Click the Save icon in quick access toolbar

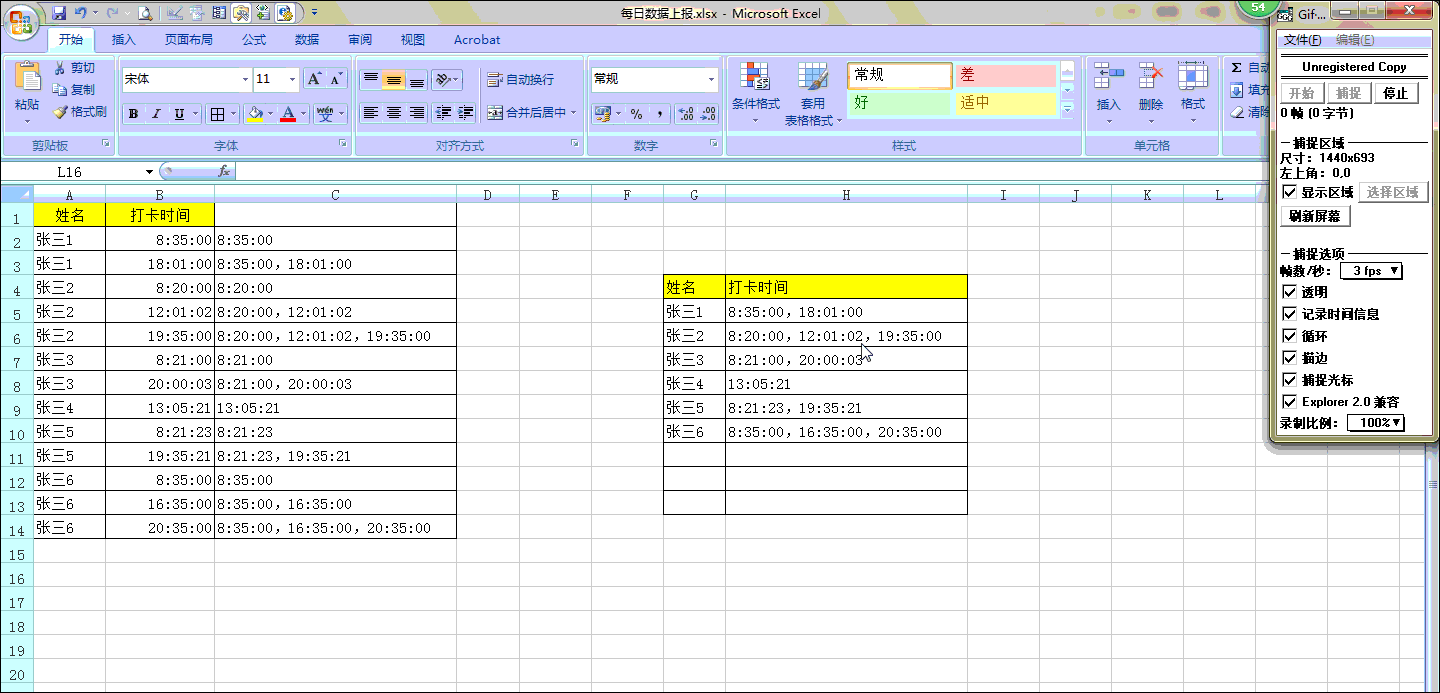tap(59, 13)
